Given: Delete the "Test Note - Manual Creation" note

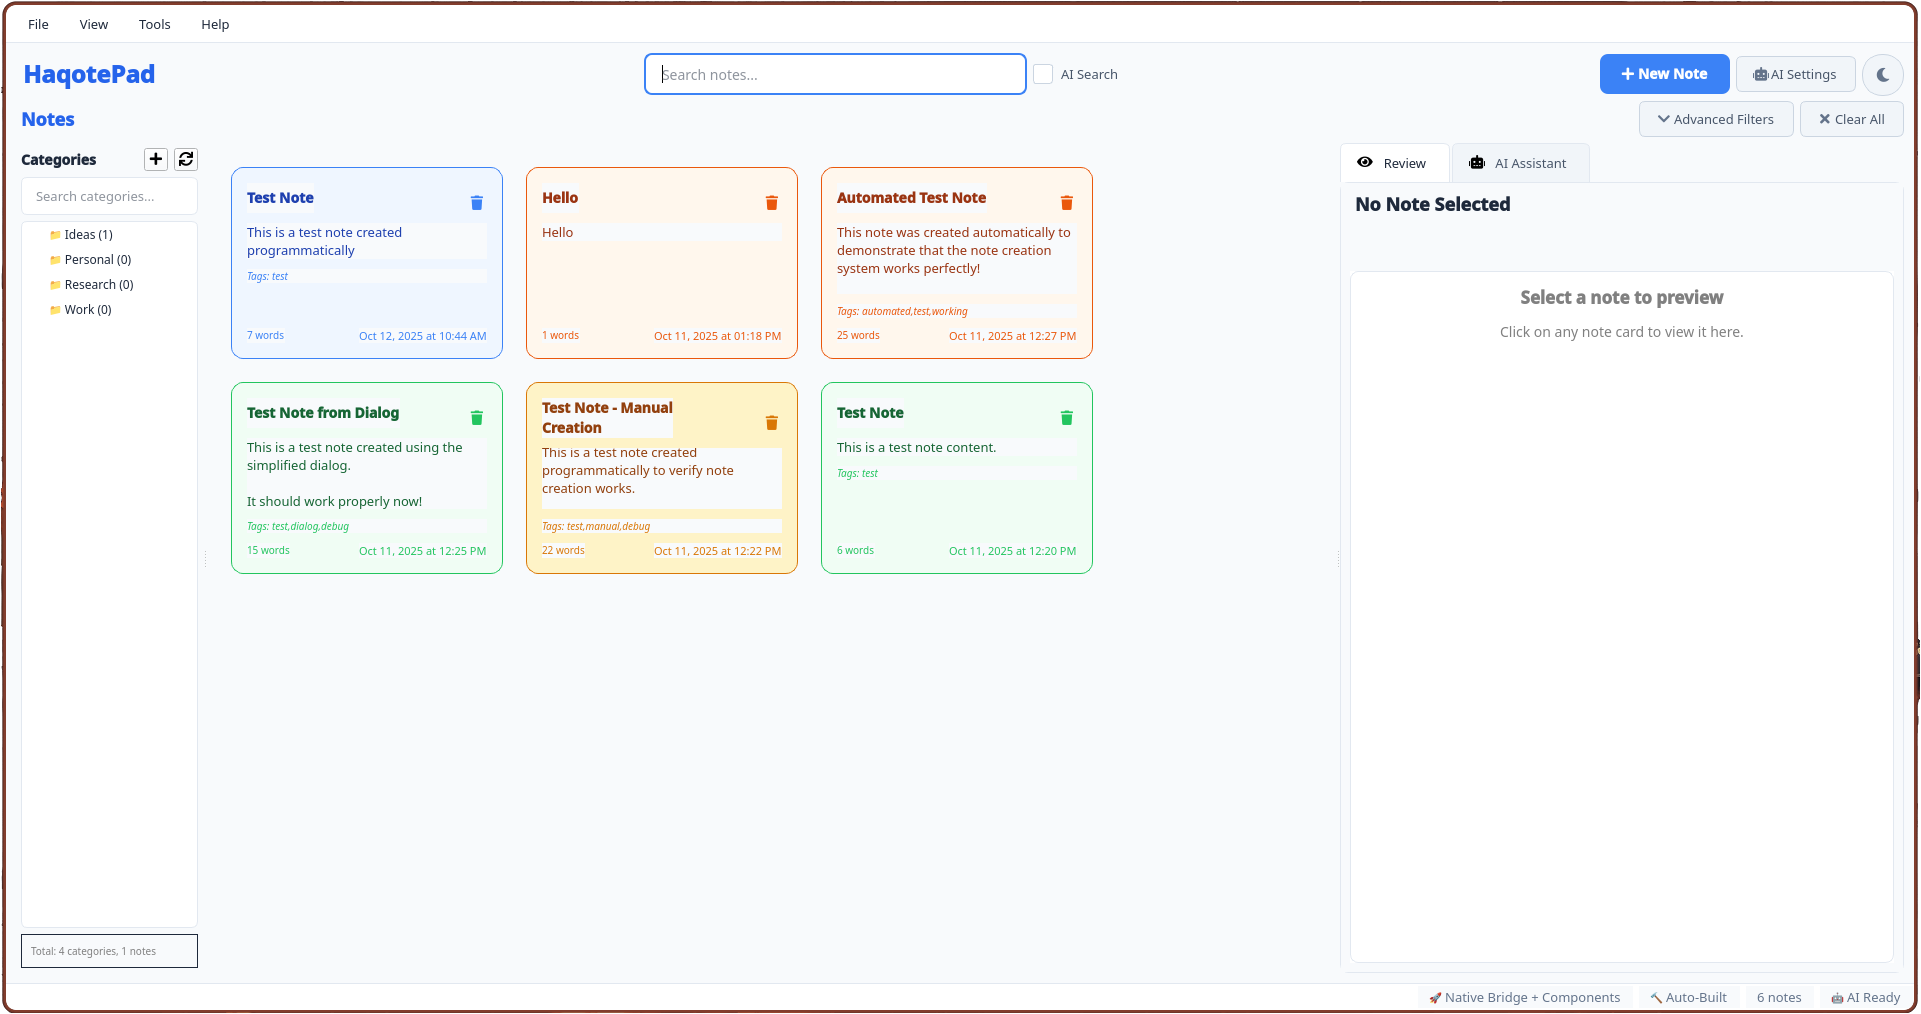Looking at the screenshot, I should click(x=771, y=423).
